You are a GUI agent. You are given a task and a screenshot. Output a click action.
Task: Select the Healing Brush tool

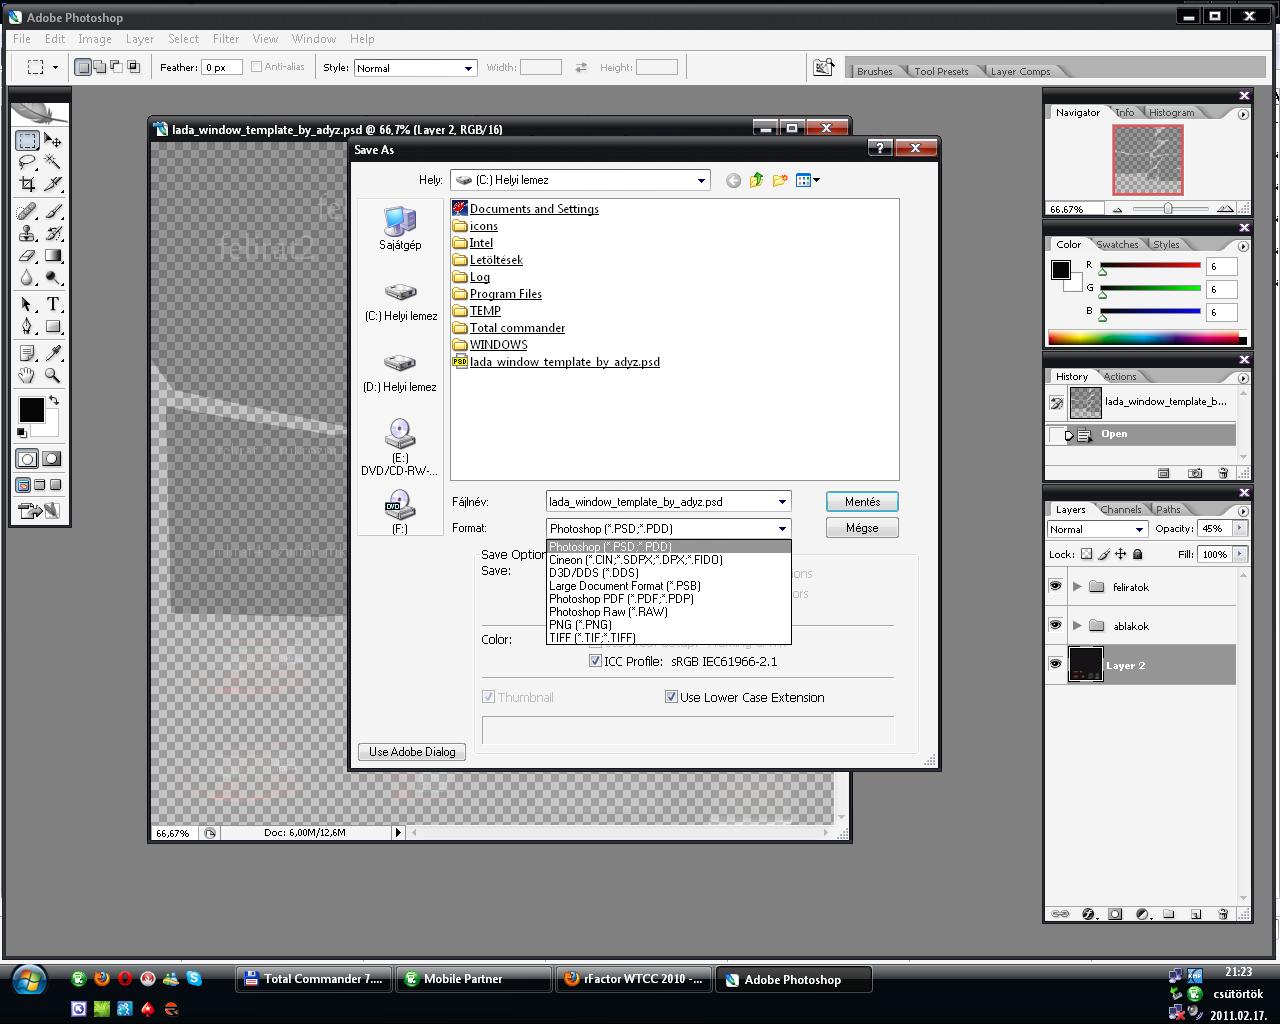27,211
